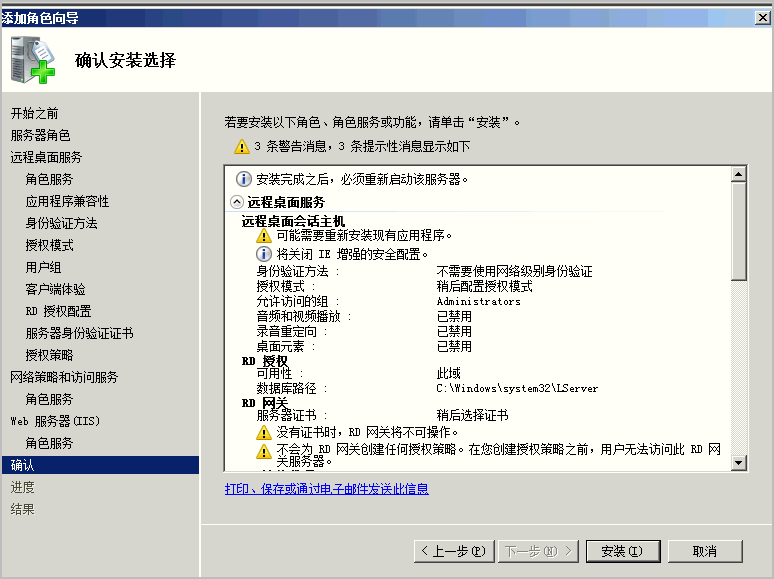Click the RD 网关 heading in summary

pyautogui.click(x=265, y=403)
